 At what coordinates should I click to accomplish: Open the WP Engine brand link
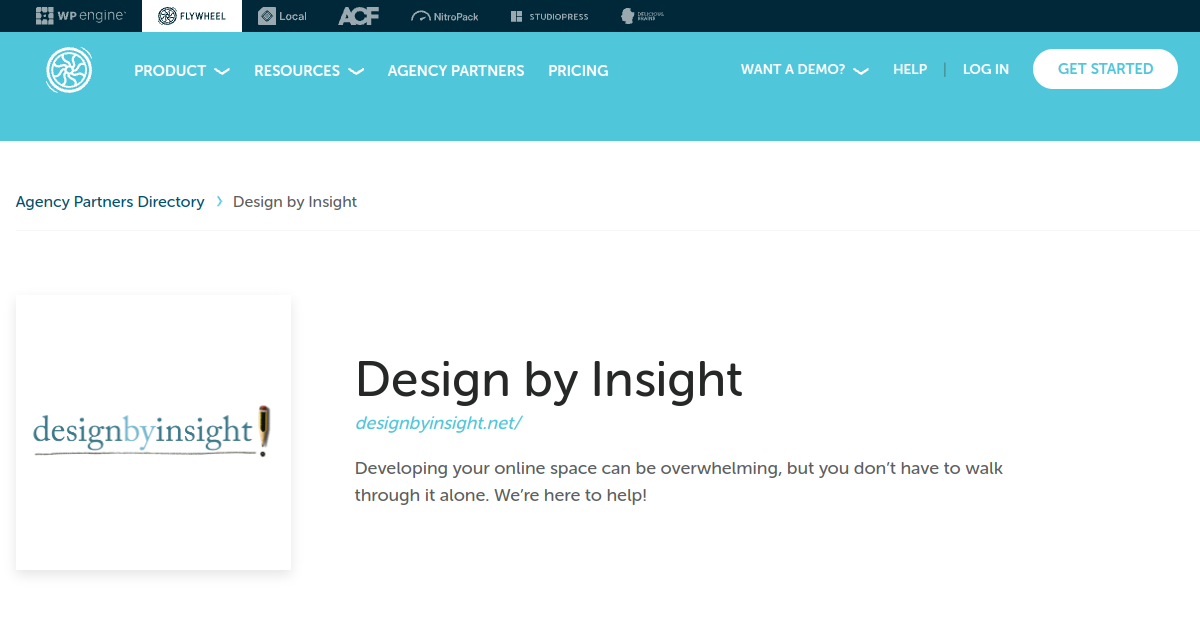click(81, 16)
